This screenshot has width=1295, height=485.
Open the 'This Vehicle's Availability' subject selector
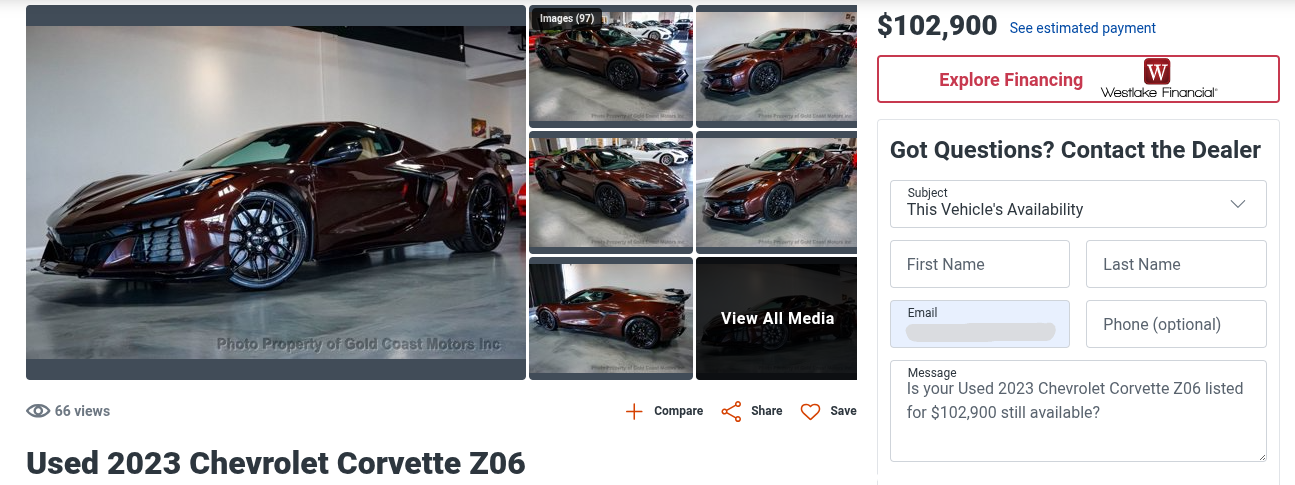coord(1078,204)
